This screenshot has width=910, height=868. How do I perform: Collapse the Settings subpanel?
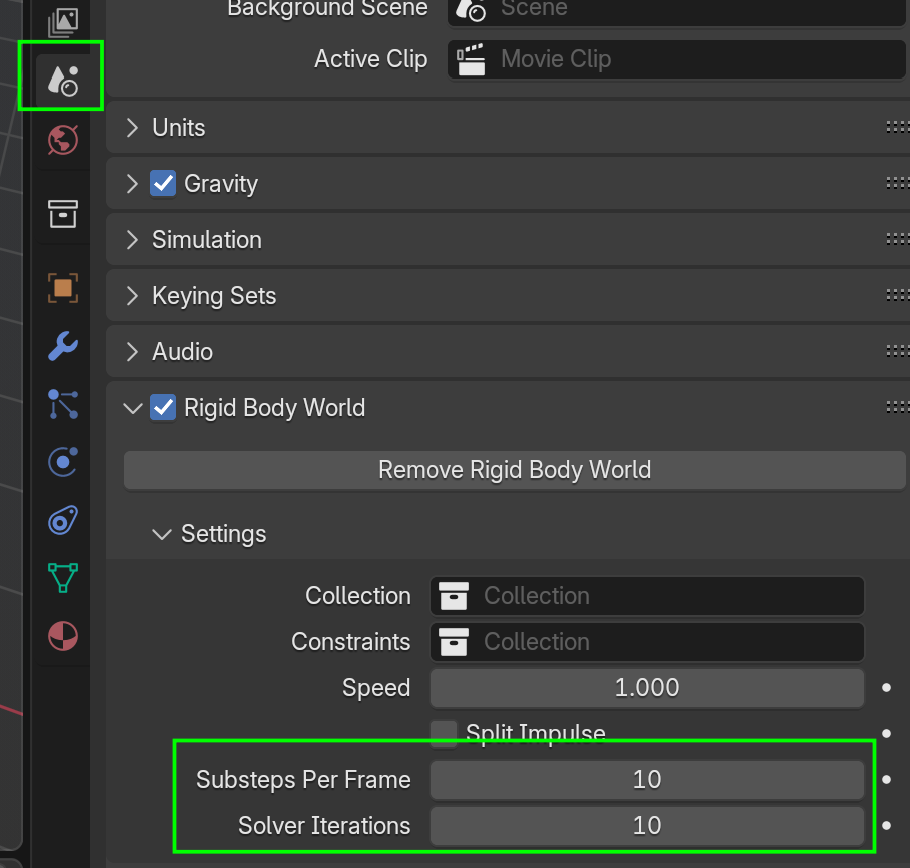pyautogui.click(x=161, y=534)
